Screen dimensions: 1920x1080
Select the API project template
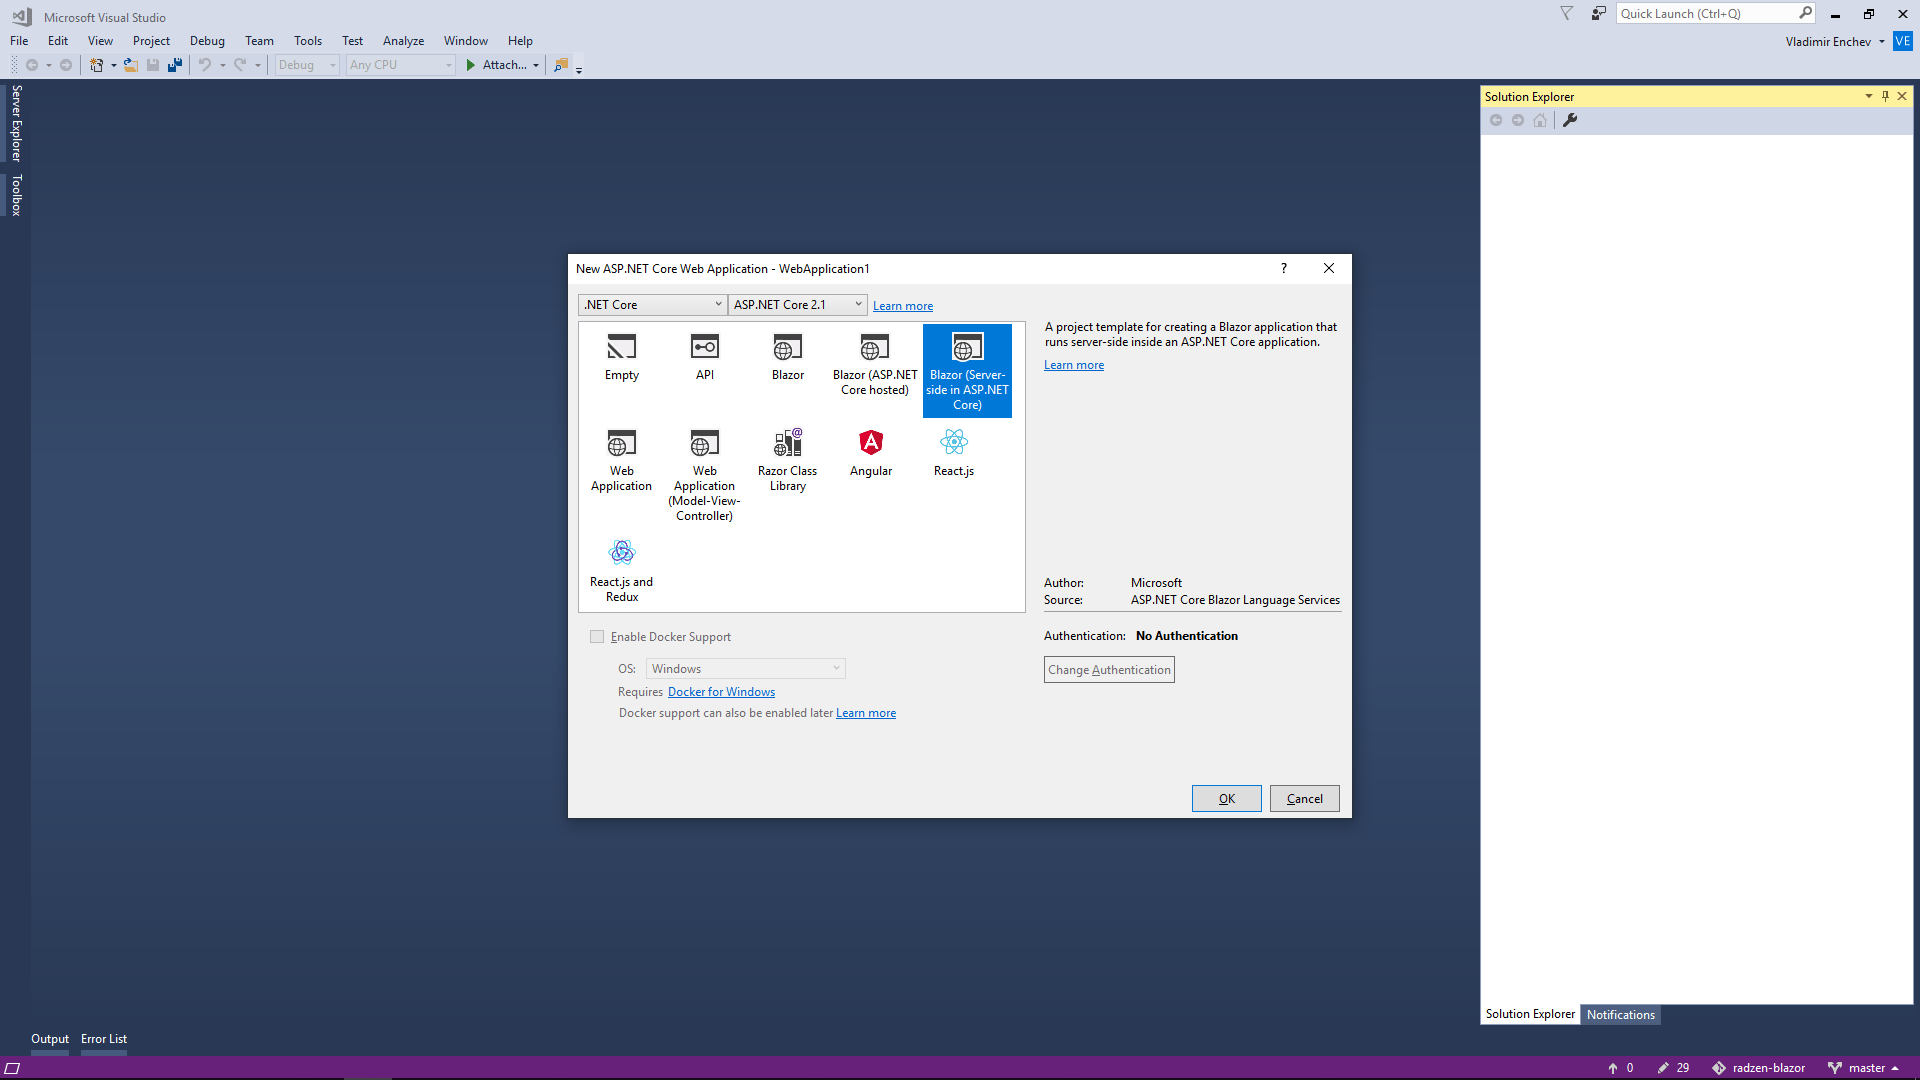(704, 358)
